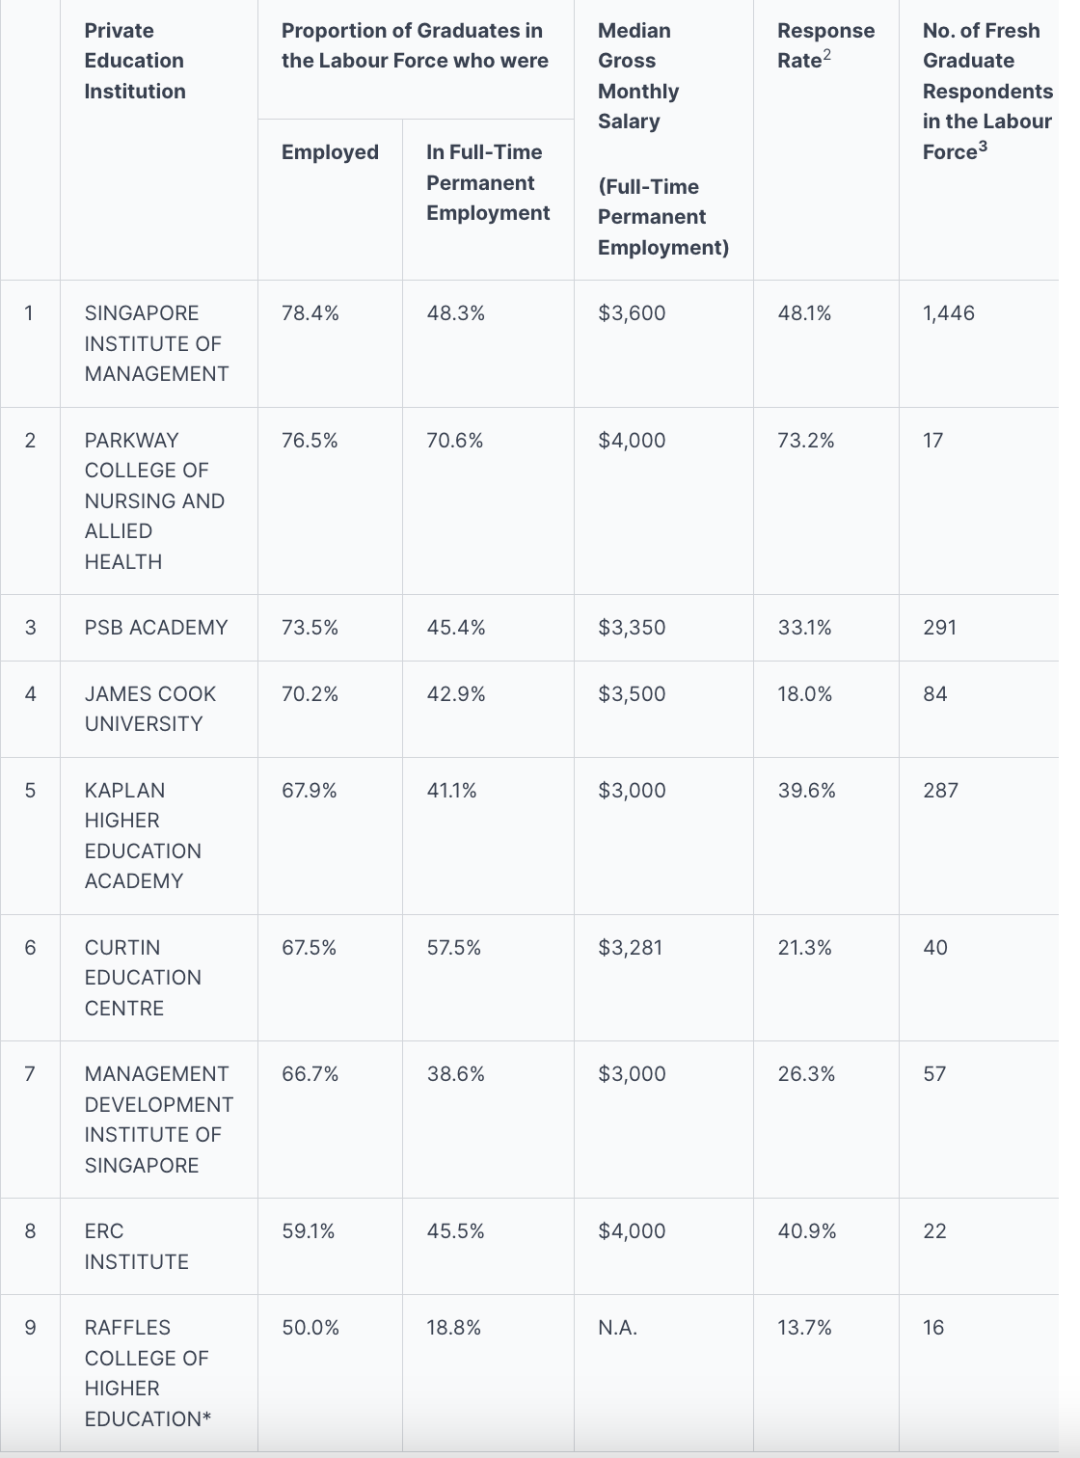Click the 73.2% response rate value
Viewport: 1080px width, 1458px height.
coord(806,440)
